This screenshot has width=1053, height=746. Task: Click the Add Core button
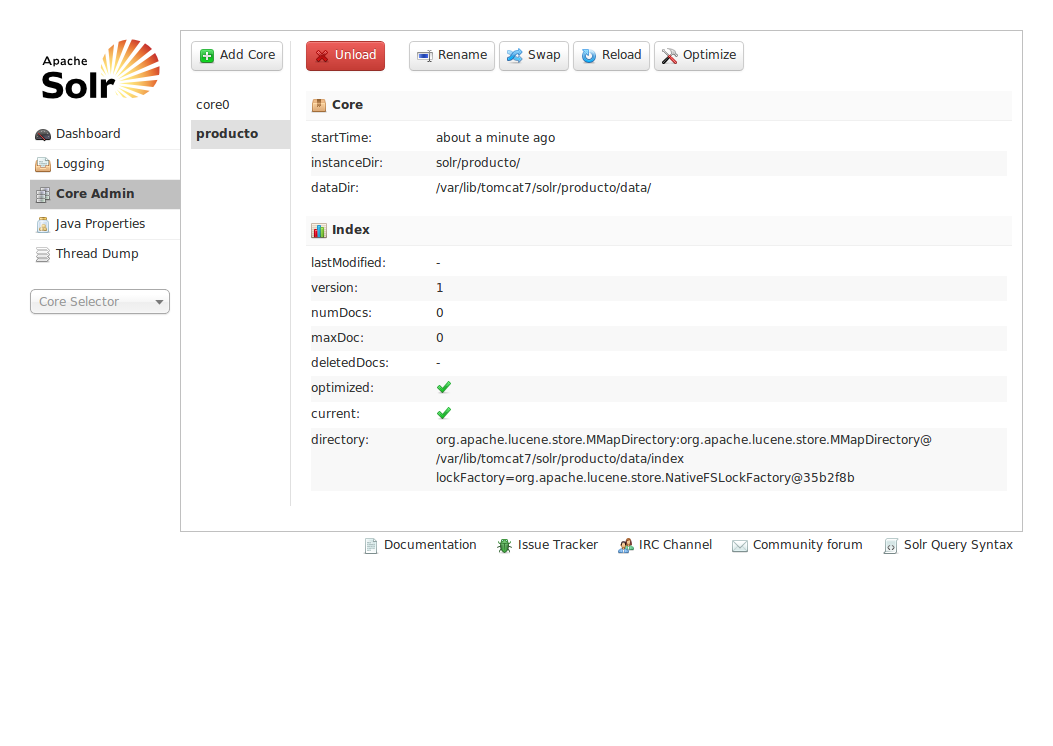pos(237,56)
